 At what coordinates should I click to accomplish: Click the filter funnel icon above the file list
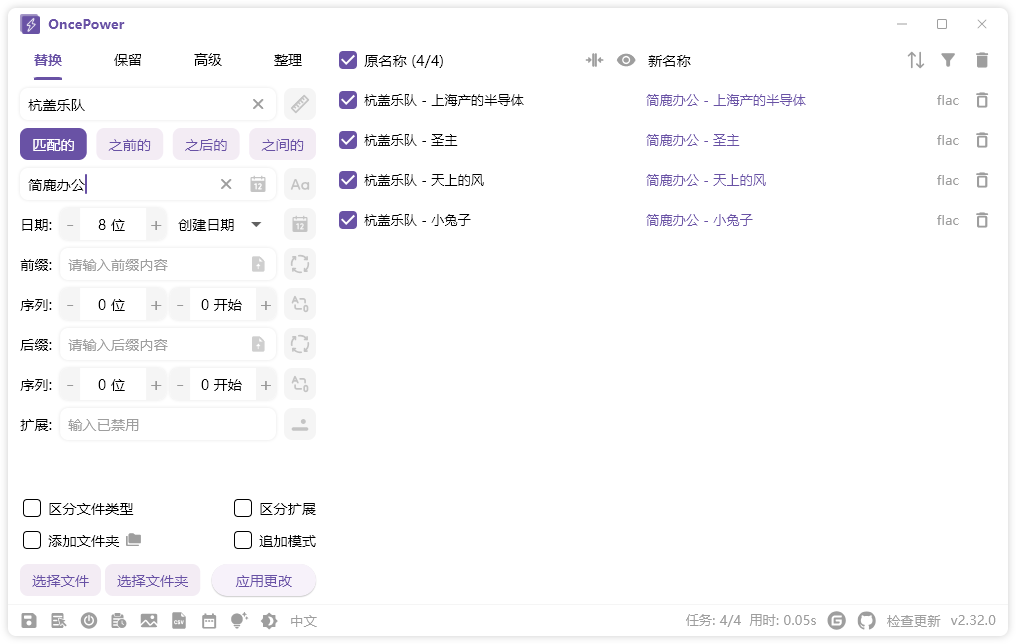[947, 60]
